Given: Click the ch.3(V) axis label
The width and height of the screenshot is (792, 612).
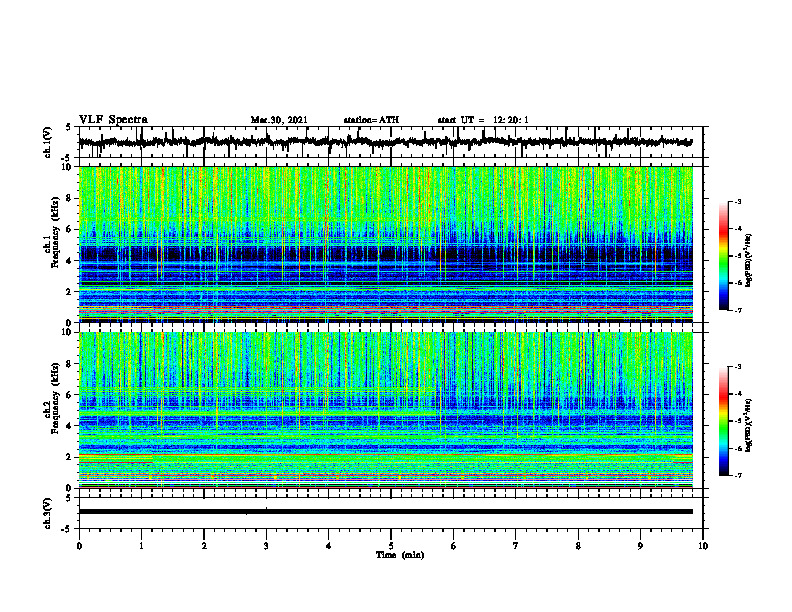Looking at the screenshot, I should pyautogui.click(x=48, y=513).
